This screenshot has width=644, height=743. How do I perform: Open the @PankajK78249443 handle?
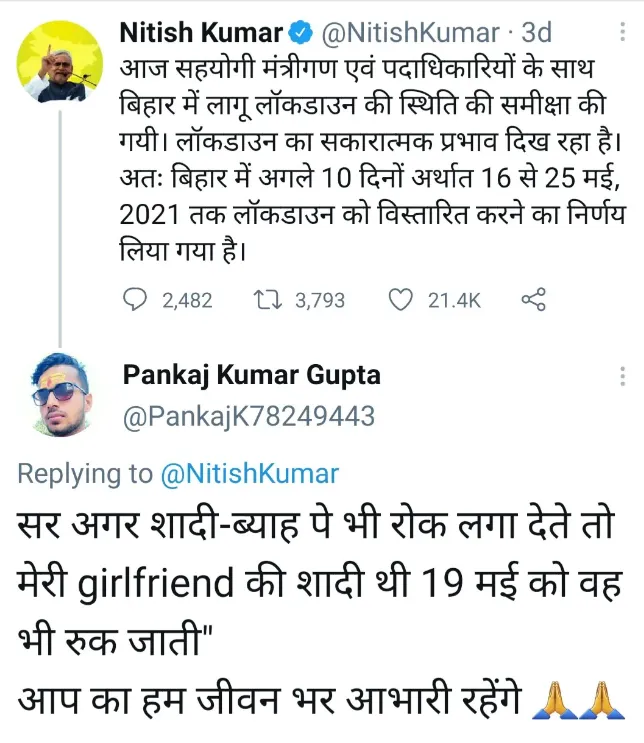pos(249,416)
